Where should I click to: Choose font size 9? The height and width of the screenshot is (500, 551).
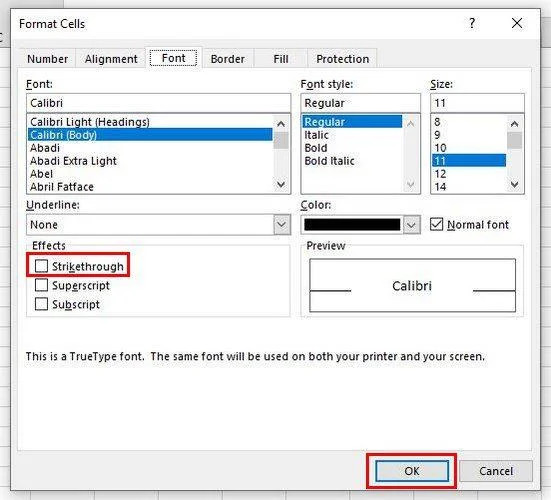(469, 135)
